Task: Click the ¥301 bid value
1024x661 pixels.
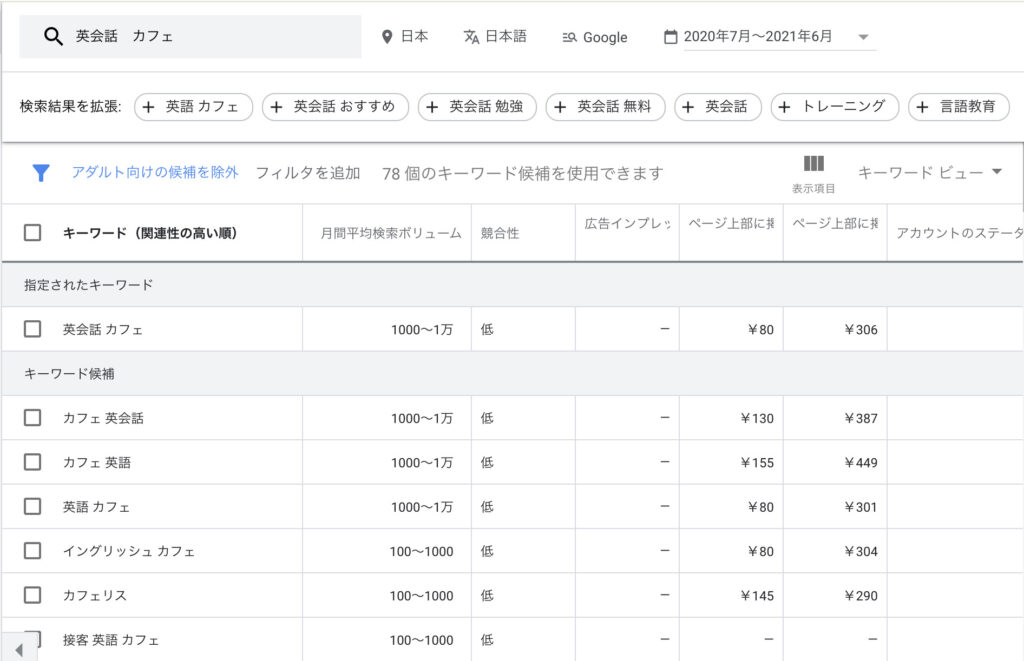Action: (861, 507)
